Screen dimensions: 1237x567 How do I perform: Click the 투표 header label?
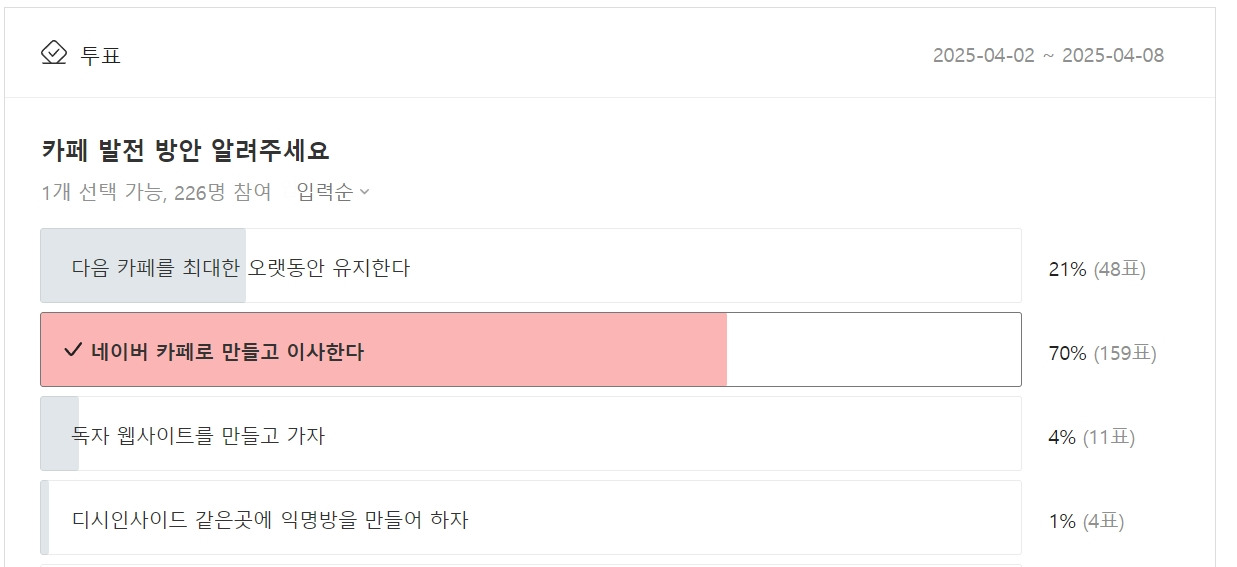(101, 55)
